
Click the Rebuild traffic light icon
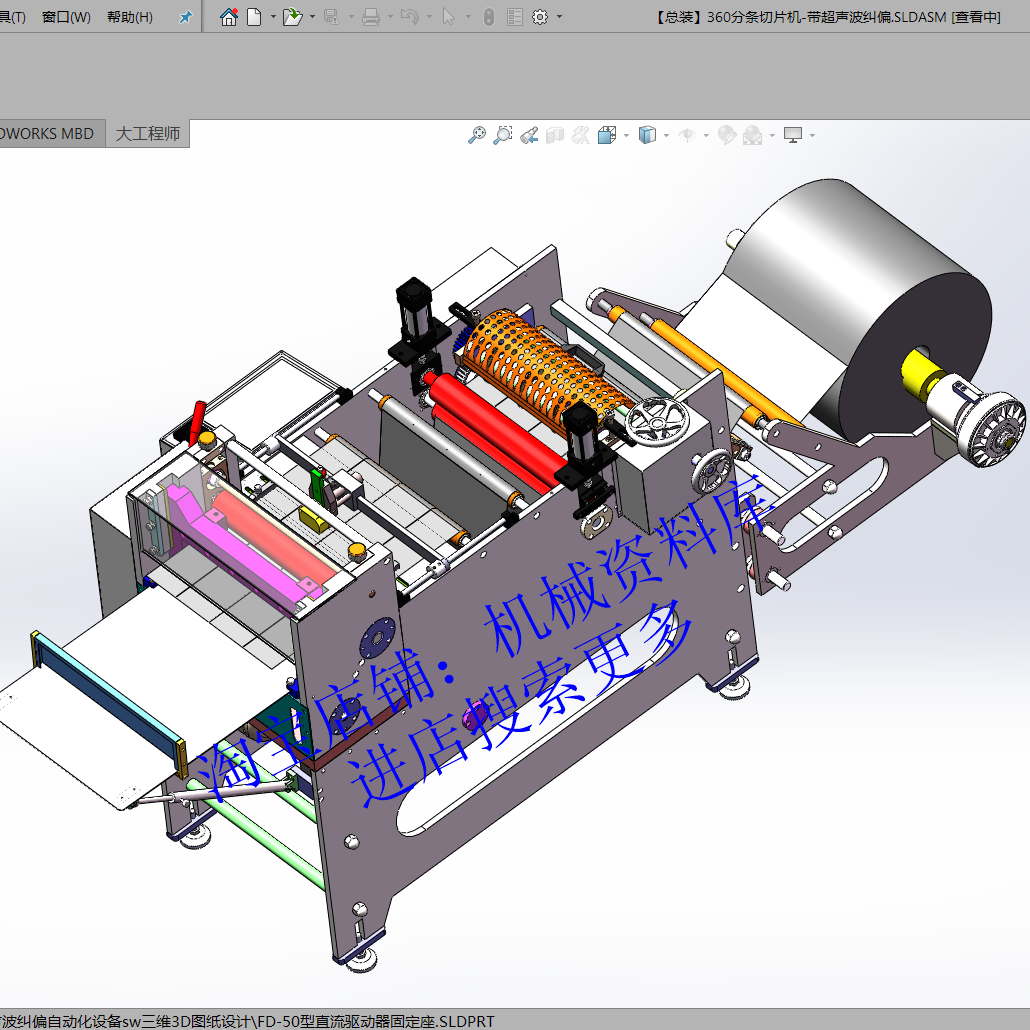pos(489,16)
